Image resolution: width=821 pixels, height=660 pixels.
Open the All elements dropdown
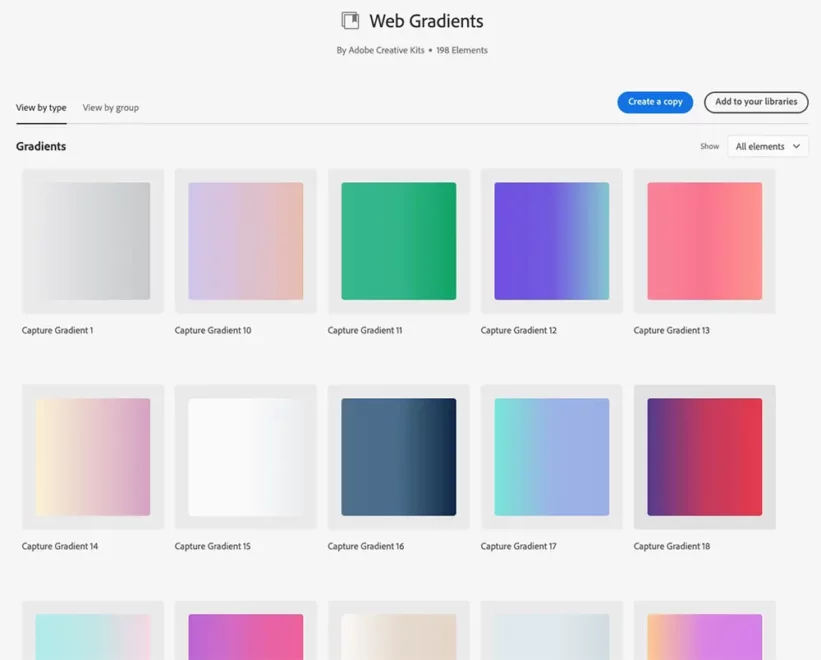coord(766,146)
